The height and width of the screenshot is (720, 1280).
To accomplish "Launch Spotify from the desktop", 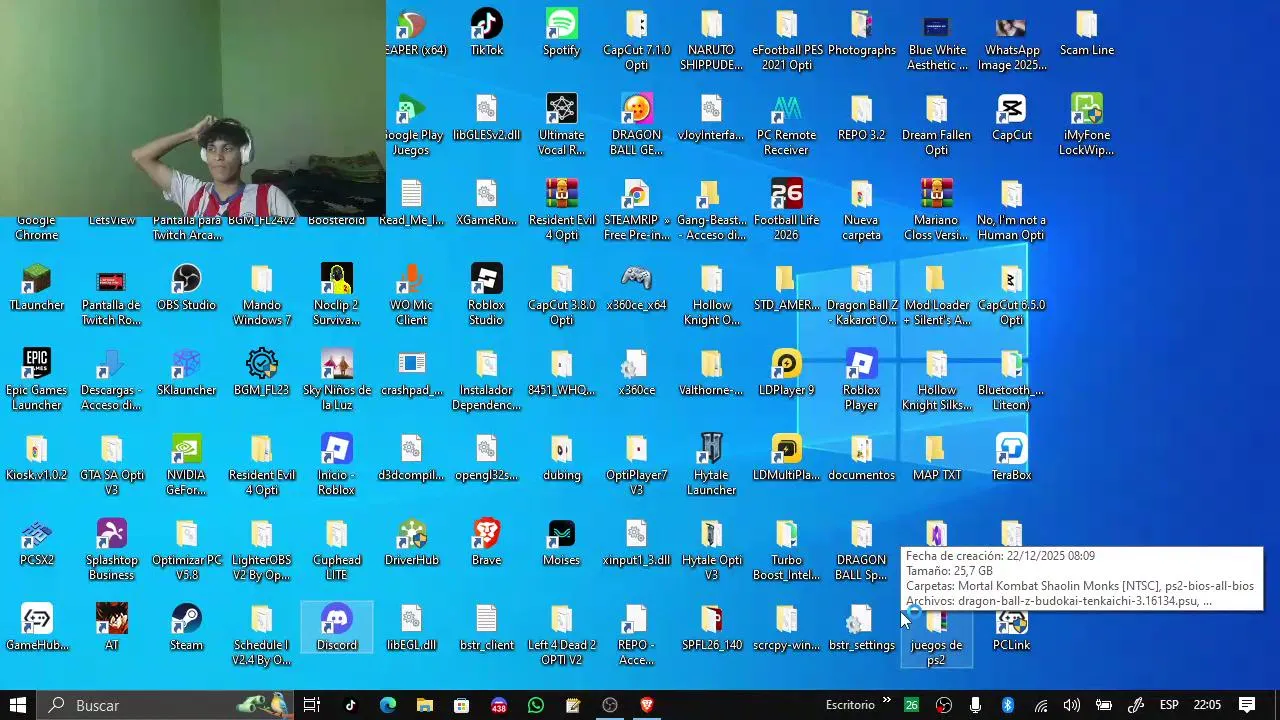I will tap(561, 32).
